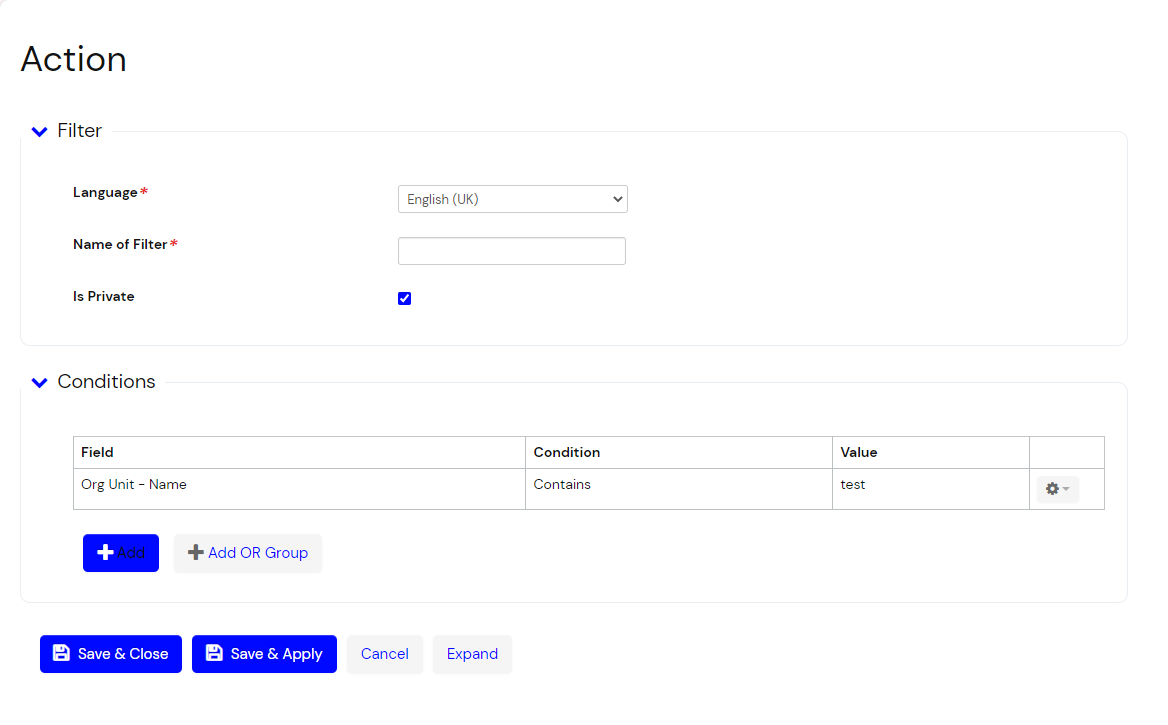Collapse the Filter section chevron
Viewport: 1168px width, 725px height.
tap(40, 131)
